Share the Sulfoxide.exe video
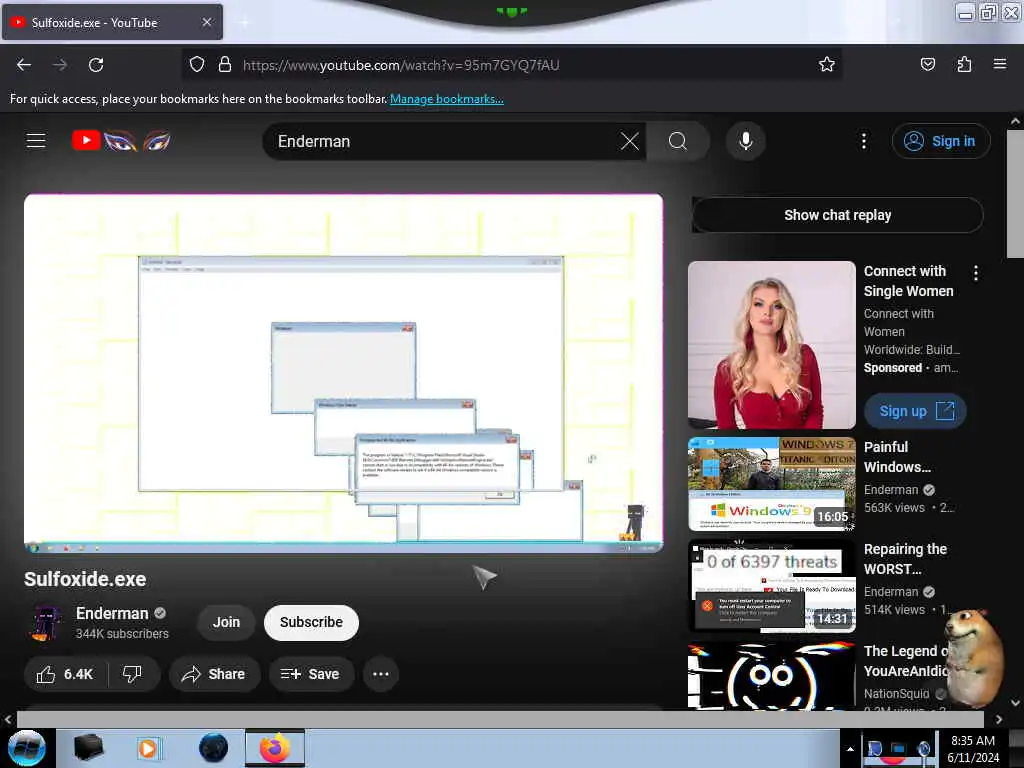1024x768 pixels. pos(214,674)
